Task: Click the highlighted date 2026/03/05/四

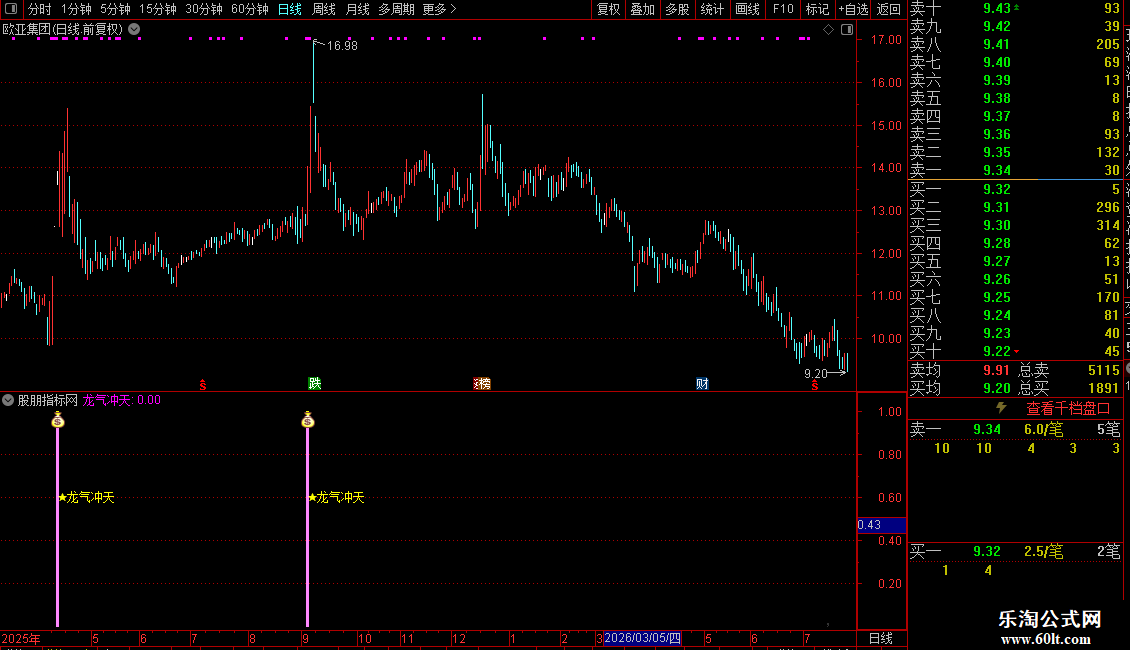Action: click(x=642, y=638)
